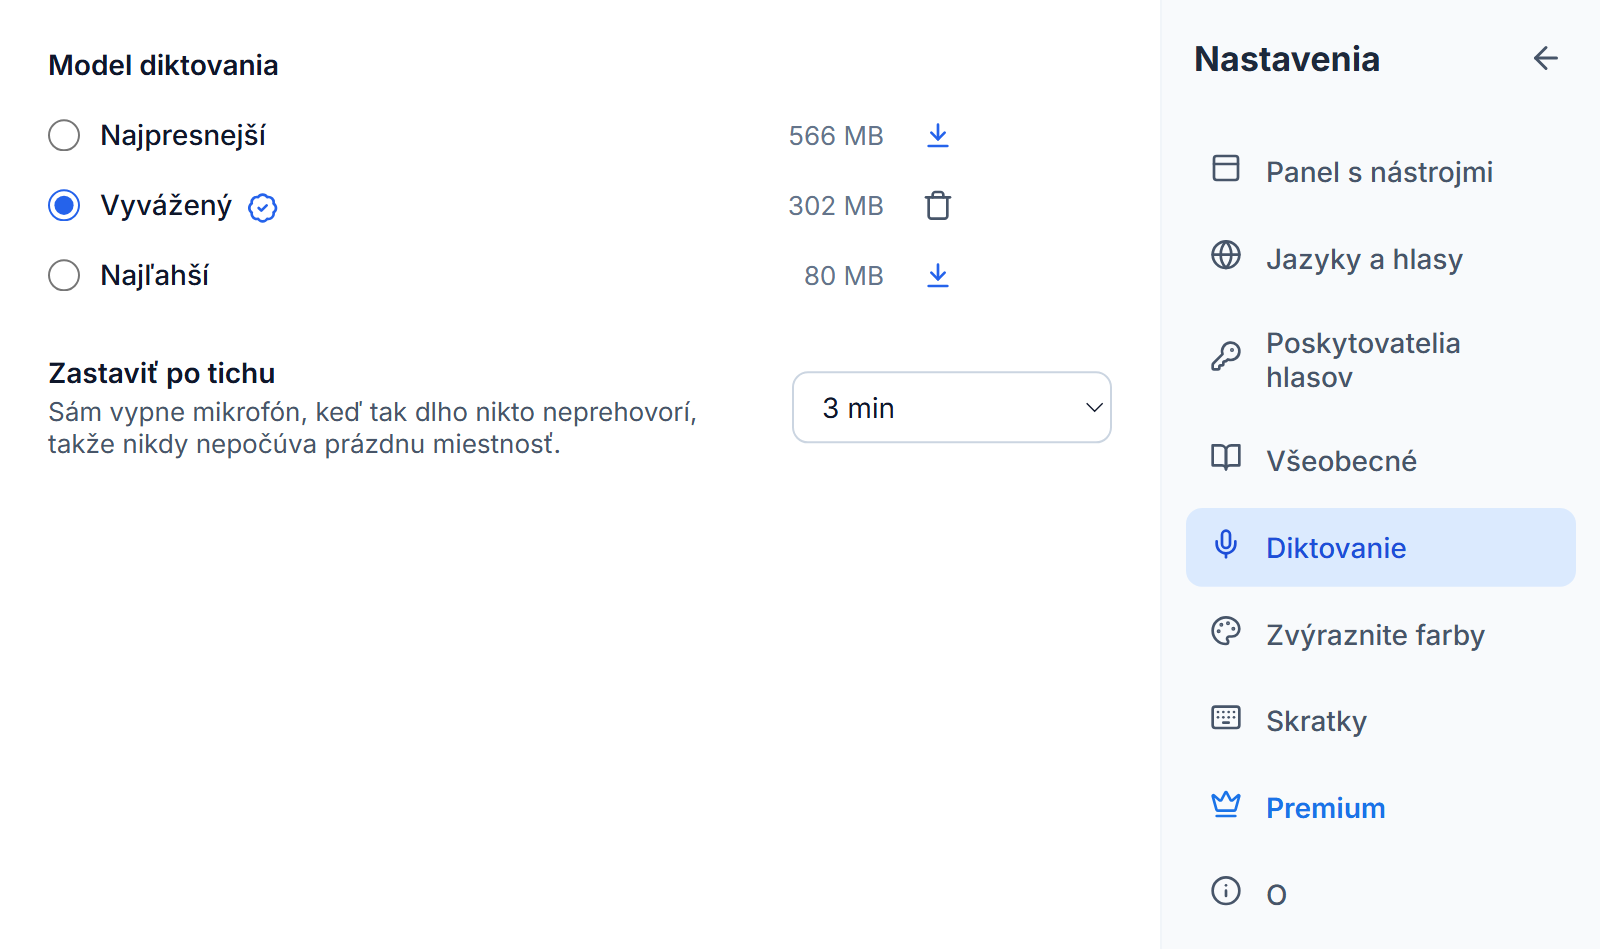Viewport: 1600px width, 950px height.
Task: Open the Diktovanie settings section
Action: click(1380, 547)
